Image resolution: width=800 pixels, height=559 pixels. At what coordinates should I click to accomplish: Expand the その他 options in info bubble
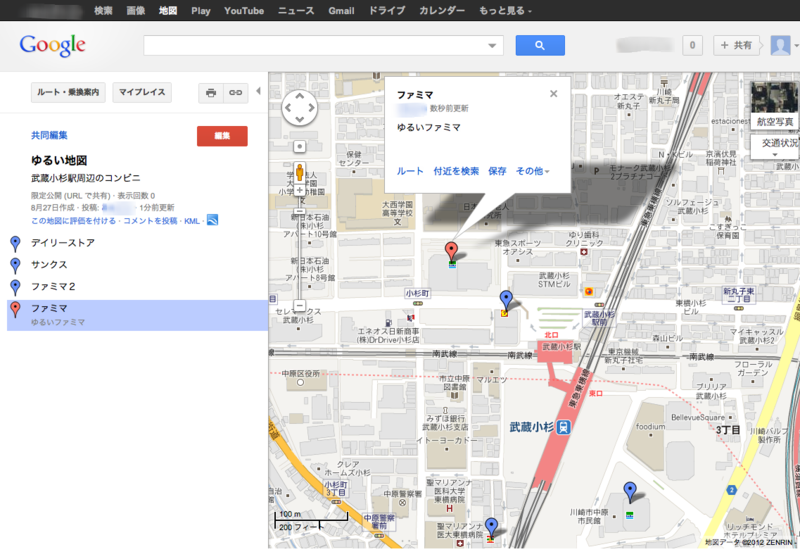click(x=532, y=171)
